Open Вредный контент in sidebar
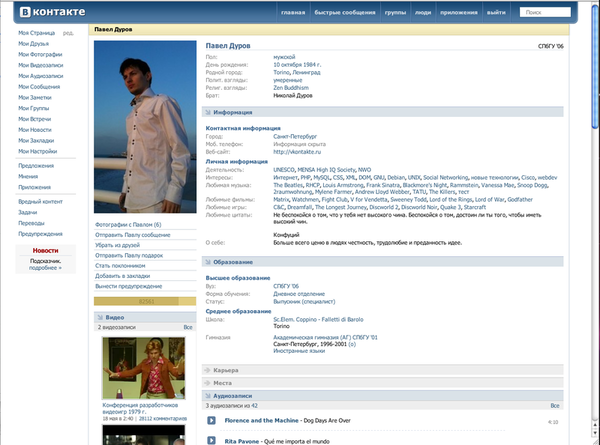 (40, 201)
